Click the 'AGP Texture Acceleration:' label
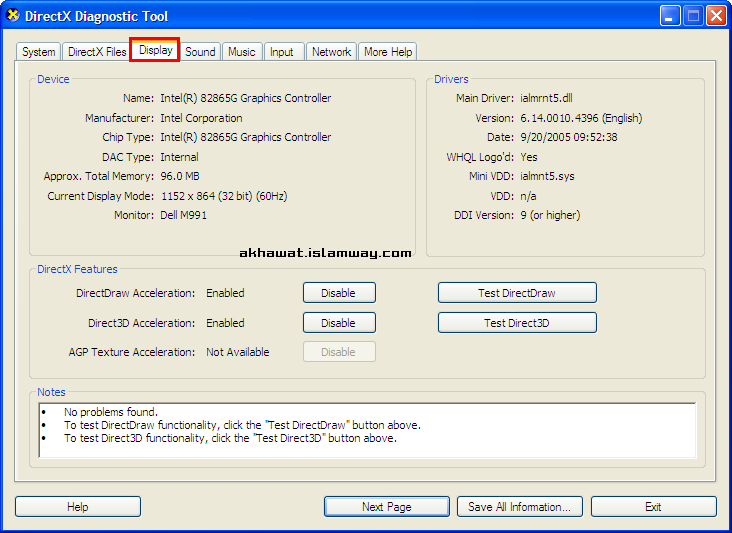Viewport: 732px width, 533px height. coord(132,352)
